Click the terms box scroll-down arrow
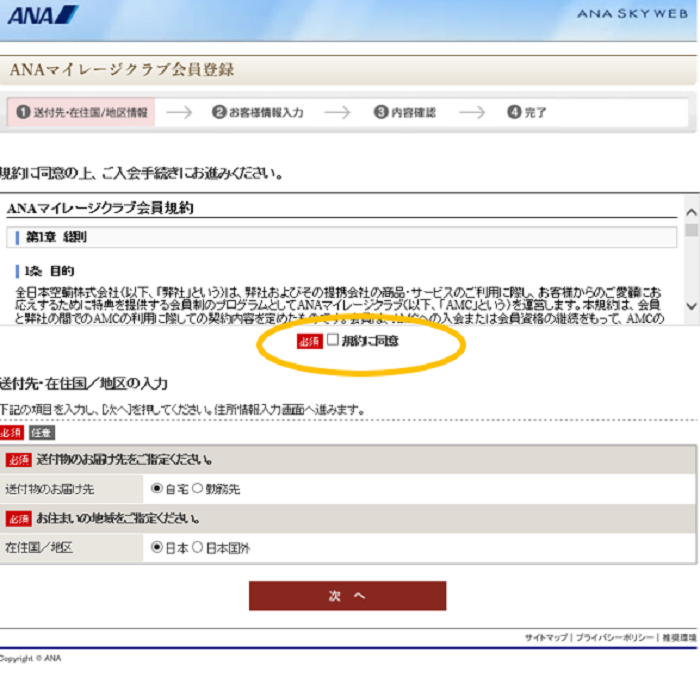 [692, 306]
